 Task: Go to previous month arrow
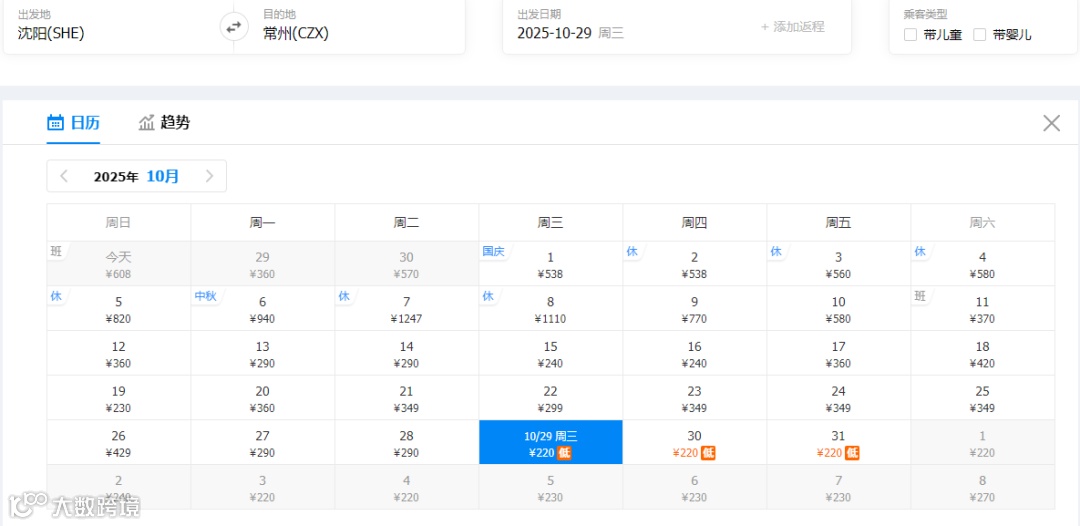tap(64, 176)
